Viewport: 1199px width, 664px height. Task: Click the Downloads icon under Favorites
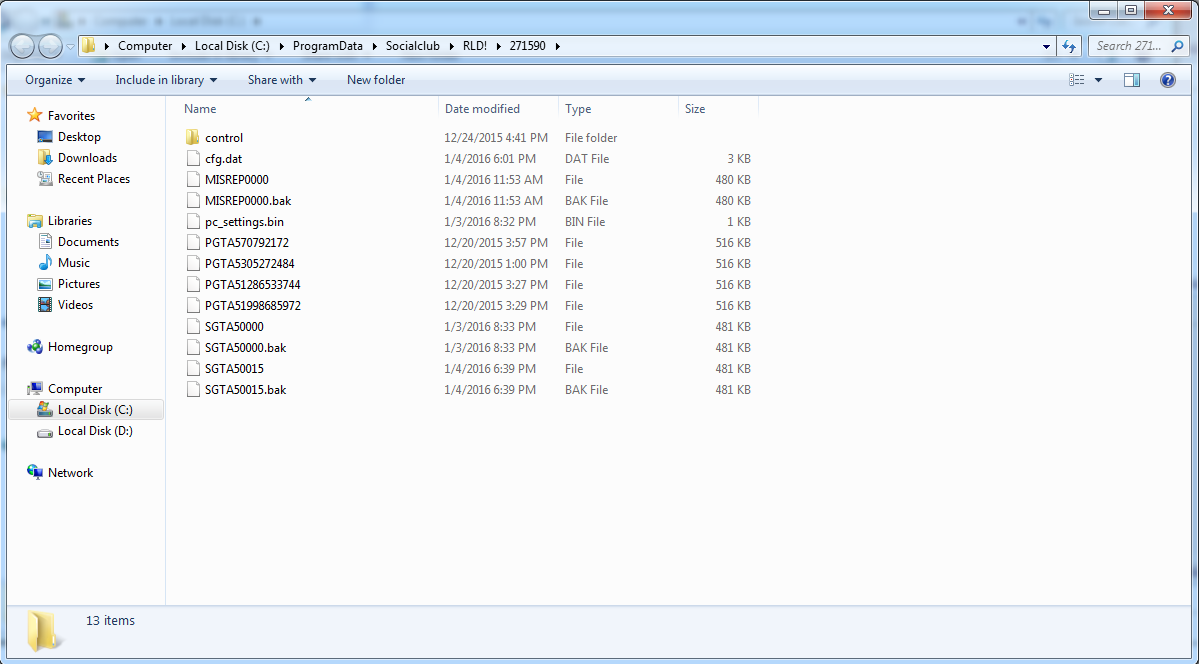pos(45,158)
